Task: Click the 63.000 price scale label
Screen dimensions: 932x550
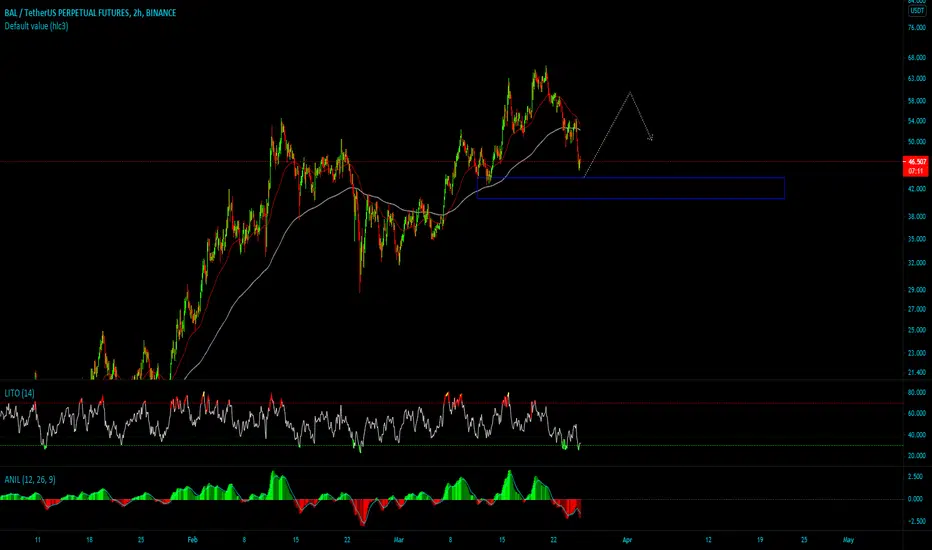Action: click(917, 78)
